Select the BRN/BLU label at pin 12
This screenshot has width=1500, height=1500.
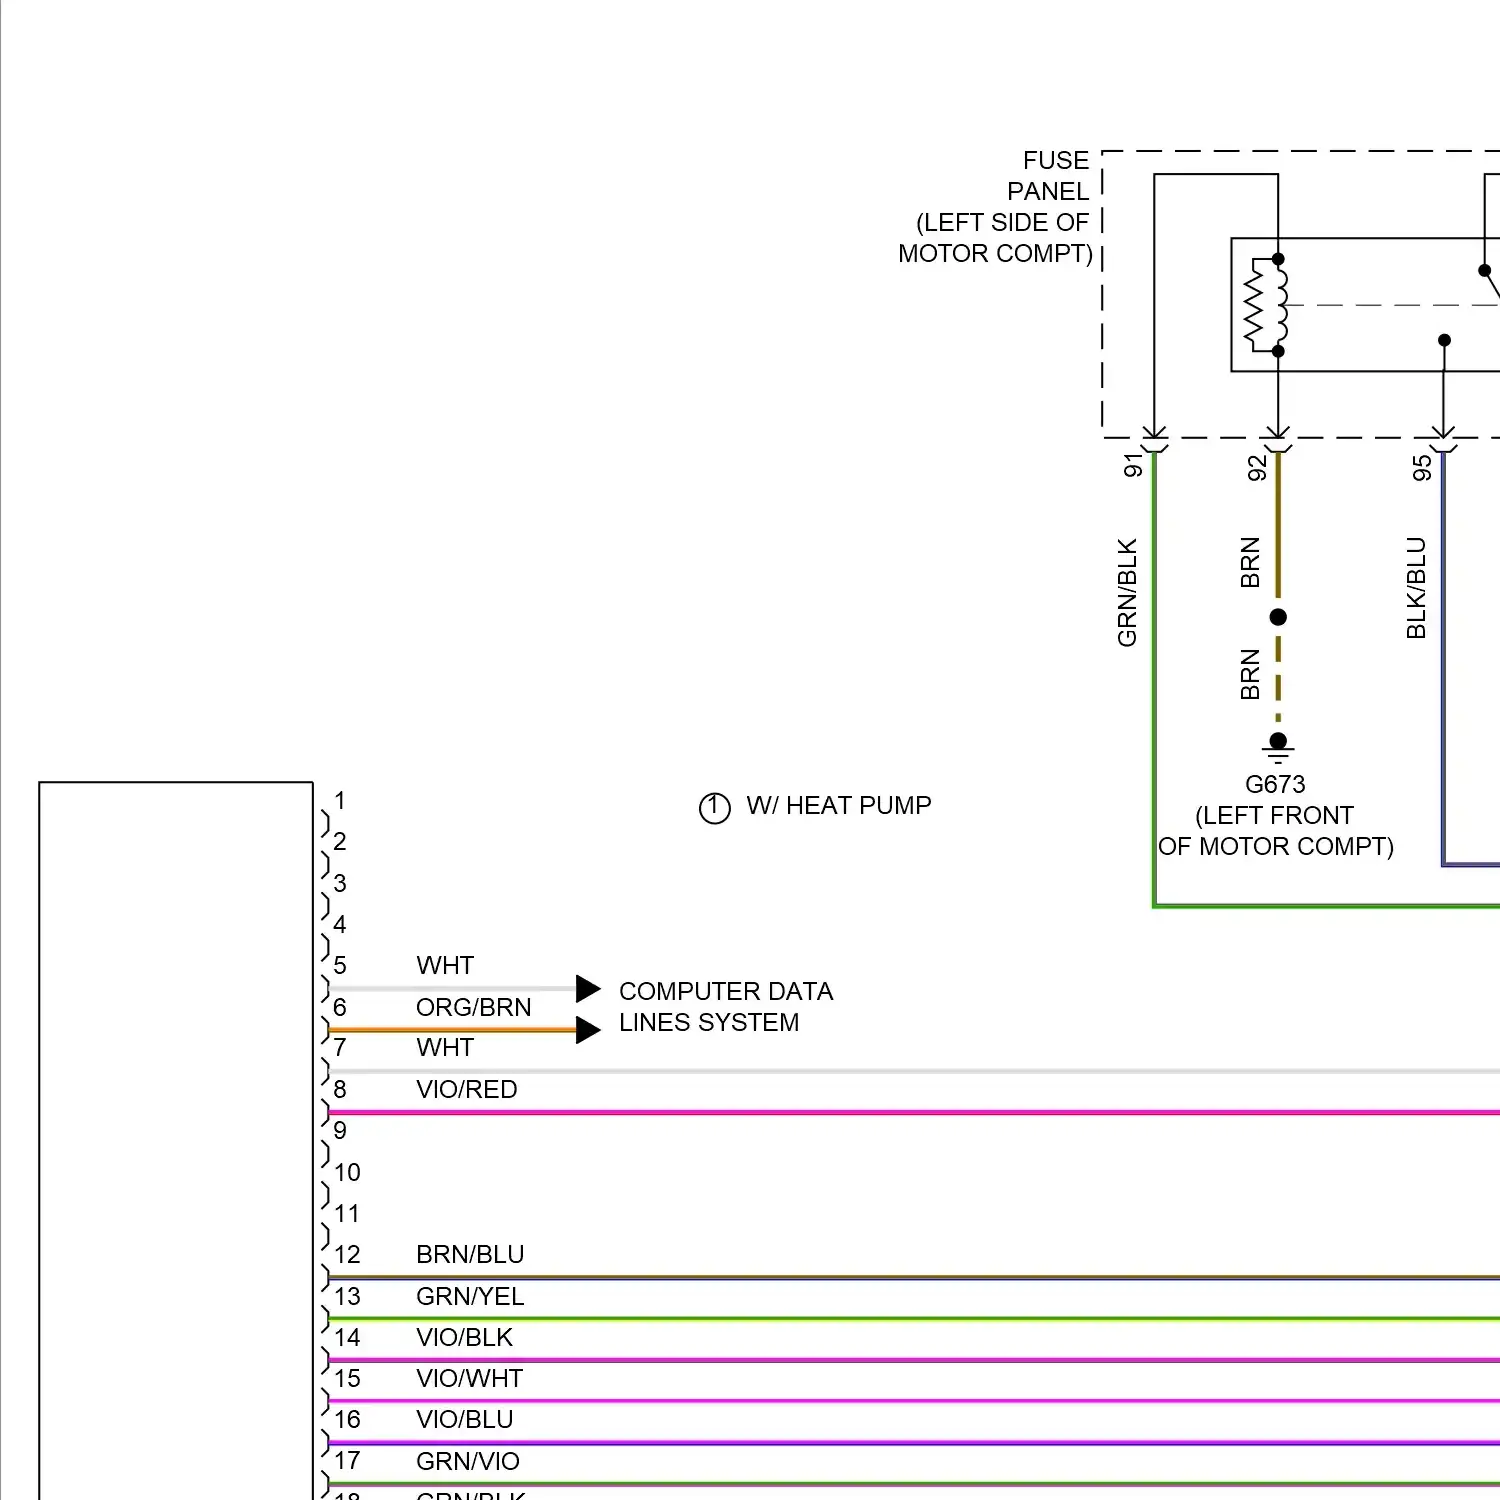(470, 1254)
